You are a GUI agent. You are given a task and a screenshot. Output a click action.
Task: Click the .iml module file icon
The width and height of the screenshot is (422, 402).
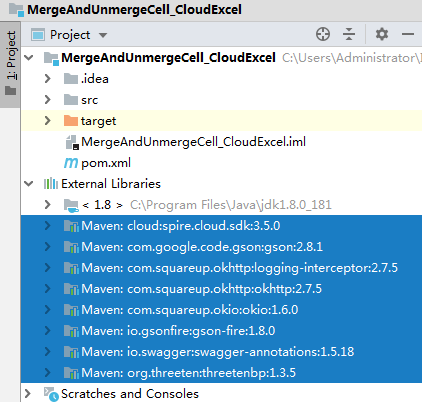point(72,142)
